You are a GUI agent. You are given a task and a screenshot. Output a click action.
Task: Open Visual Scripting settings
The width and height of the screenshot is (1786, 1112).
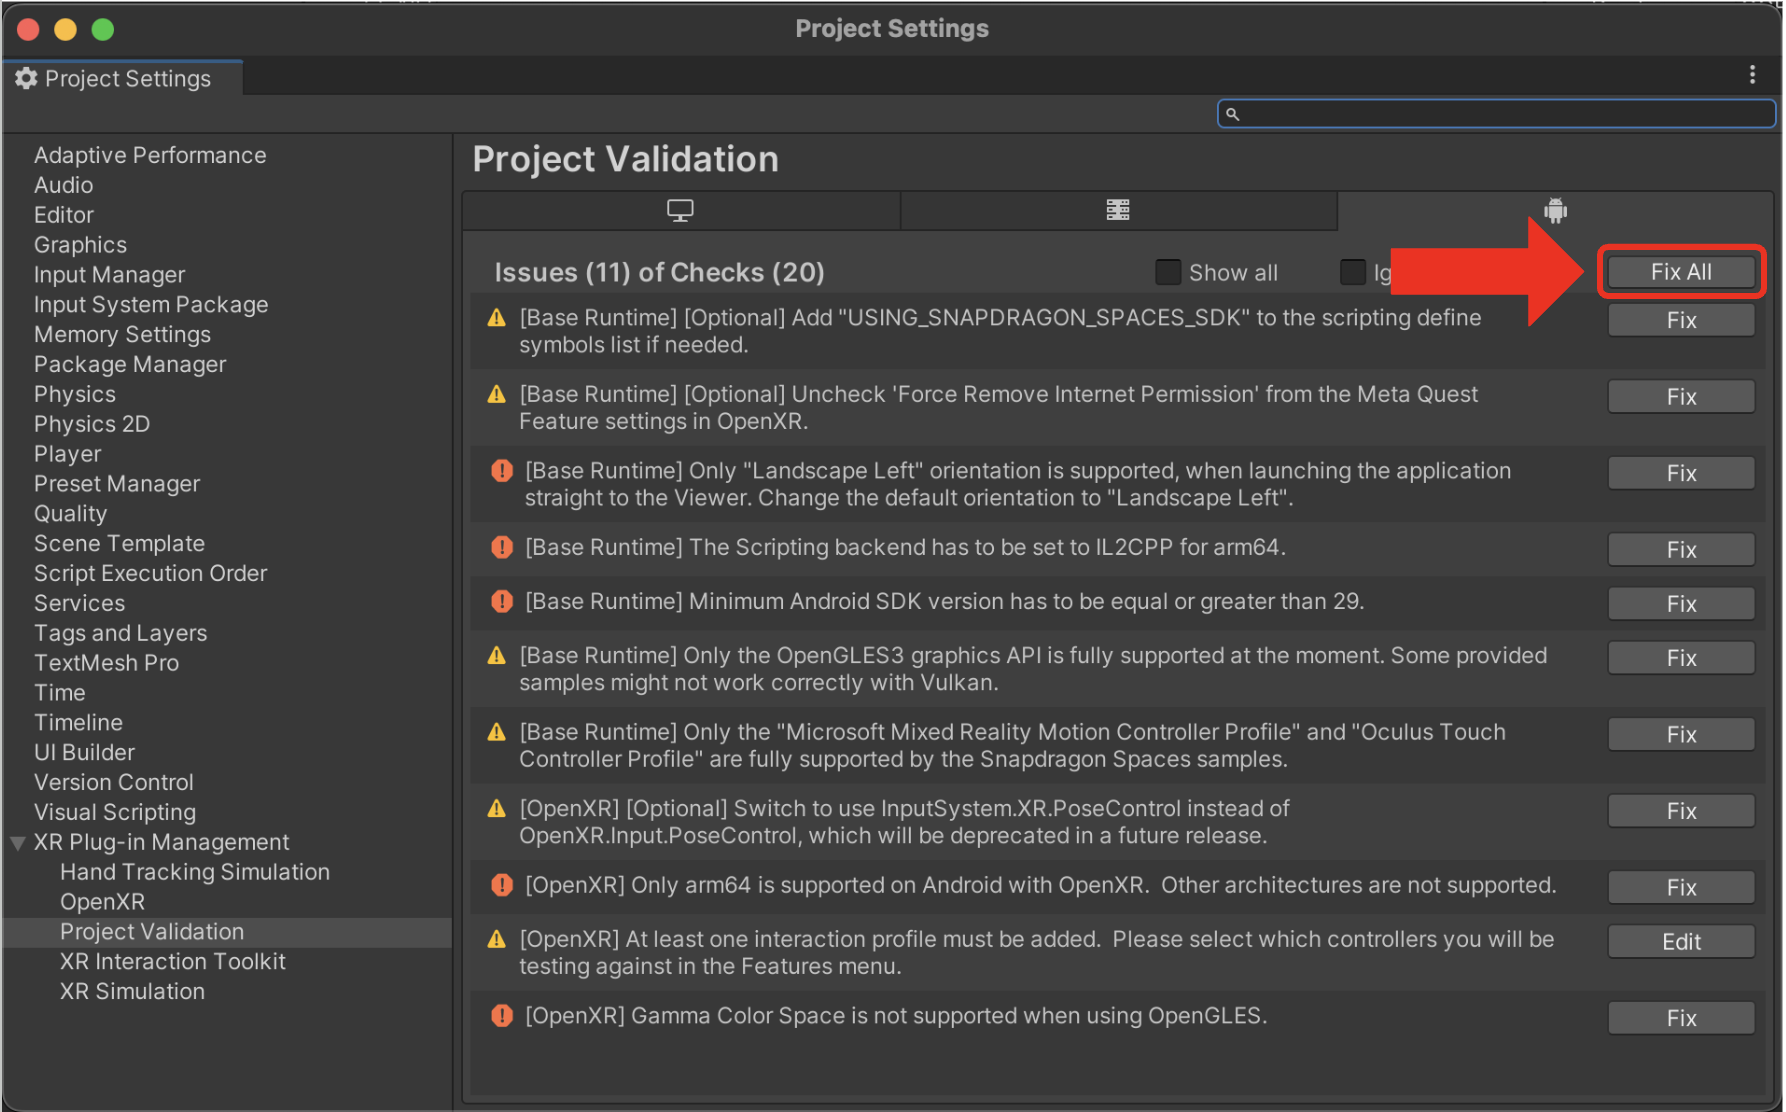pyautogui.click(x=115, y=813)
